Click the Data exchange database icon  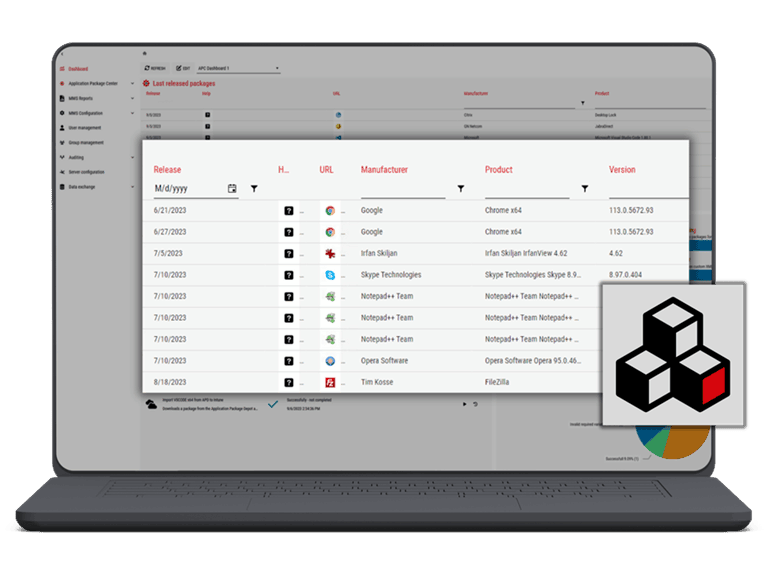point(62,187)
